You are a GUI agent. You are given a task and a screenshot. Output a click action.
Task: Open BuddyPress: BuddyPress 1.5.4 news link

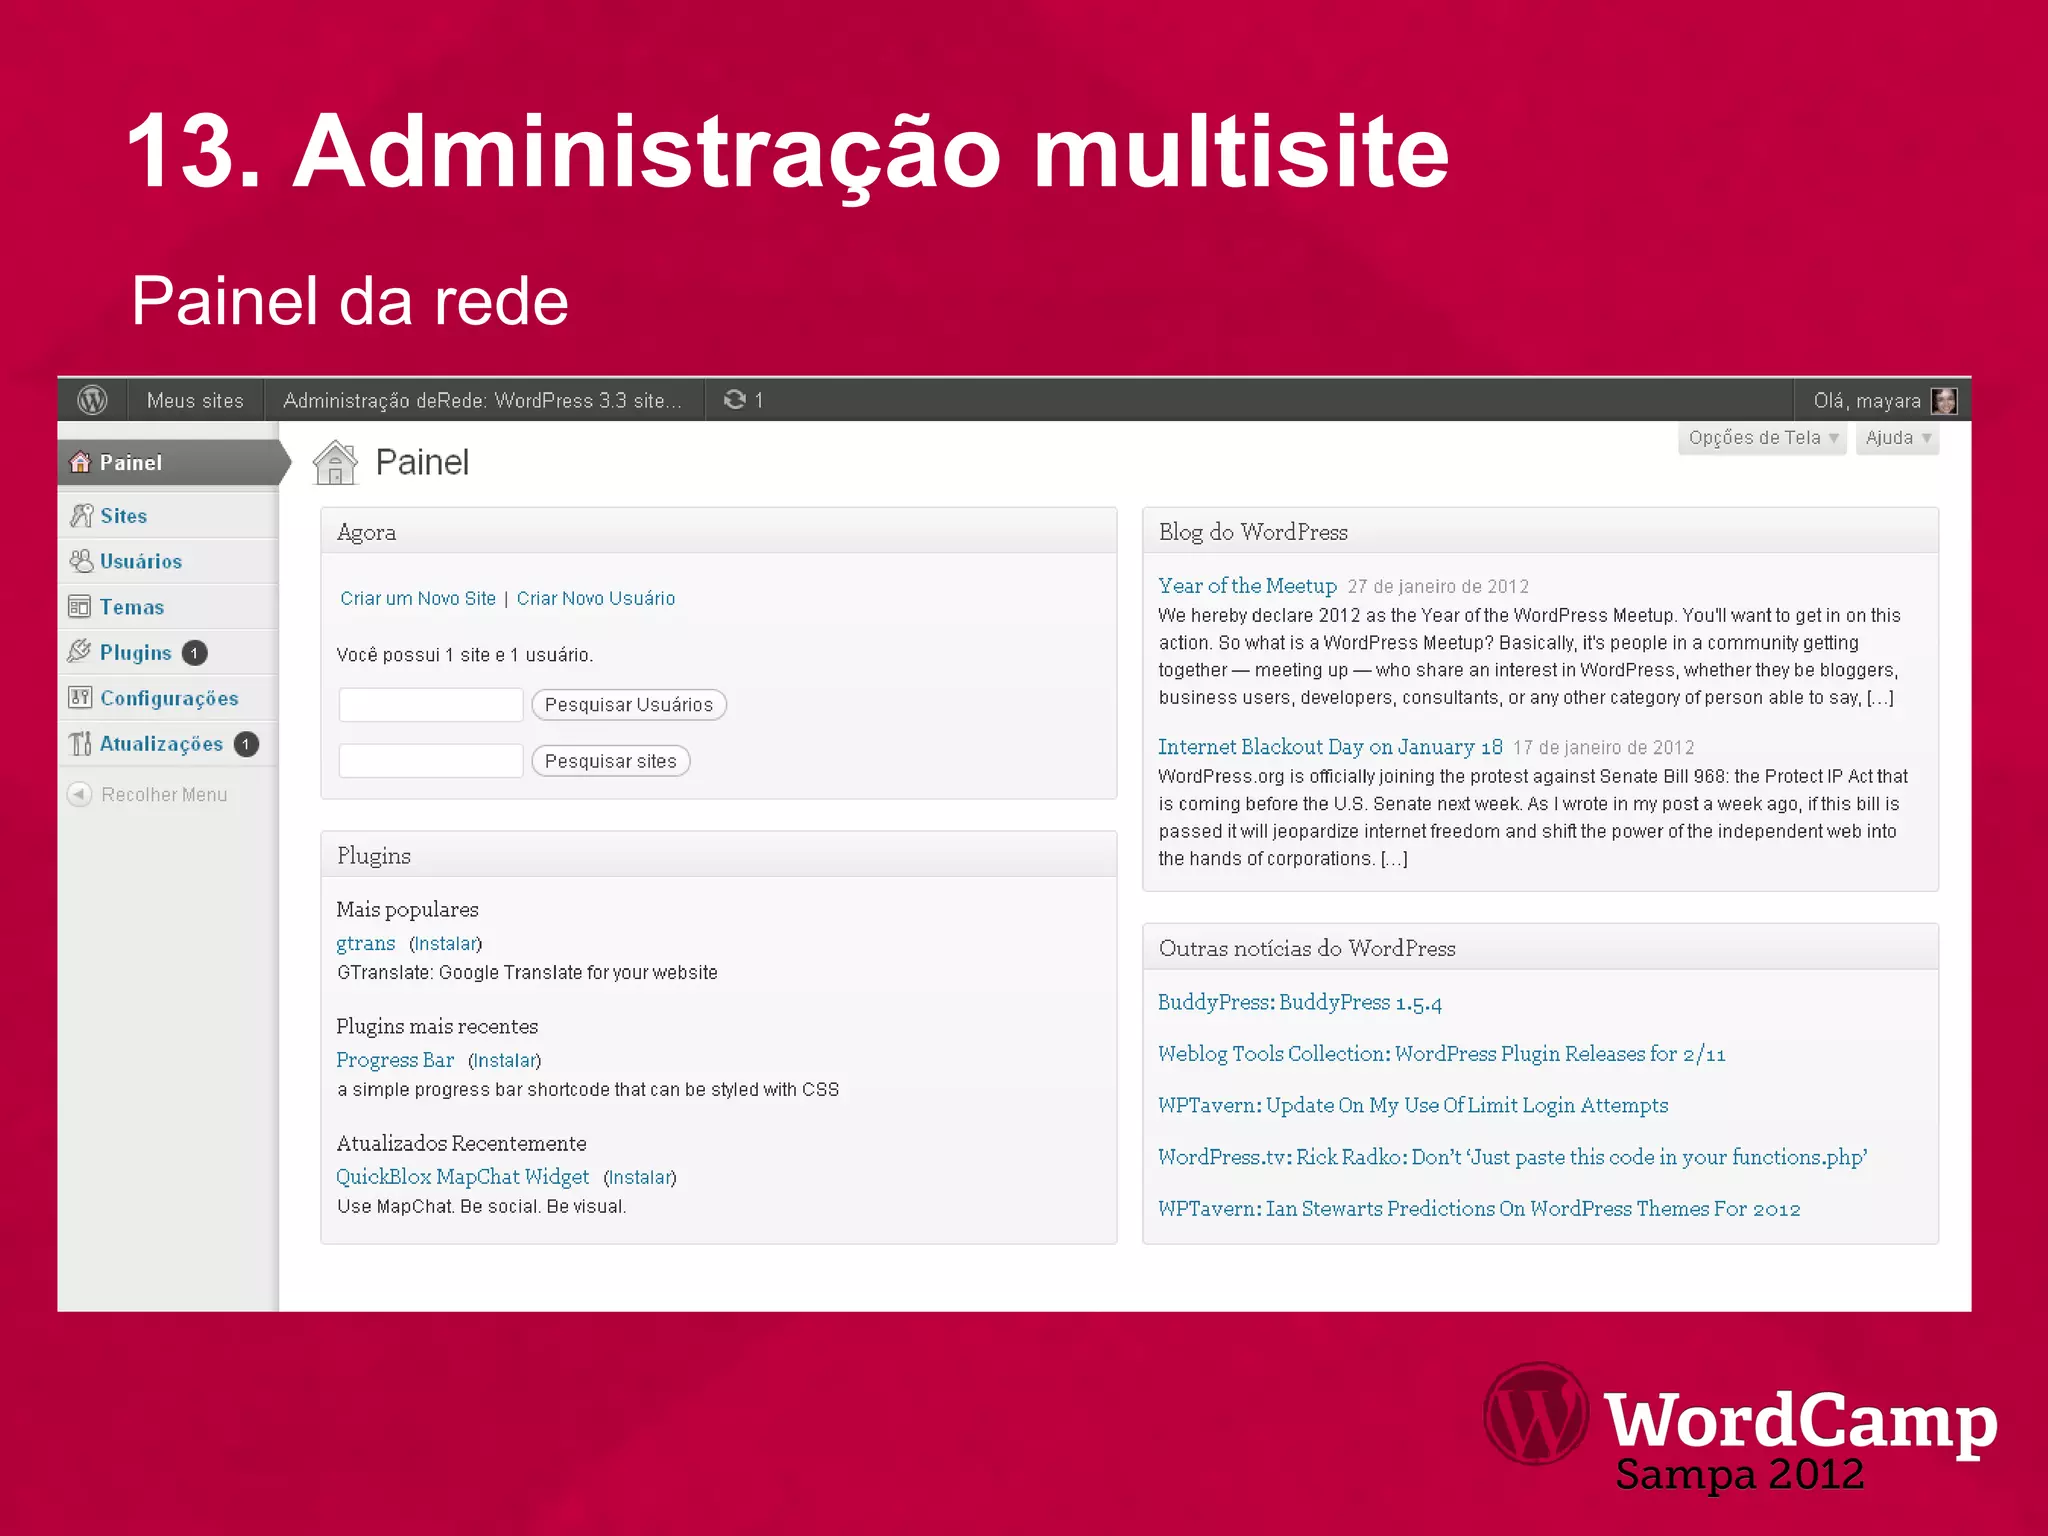tap(1300, 1002)
